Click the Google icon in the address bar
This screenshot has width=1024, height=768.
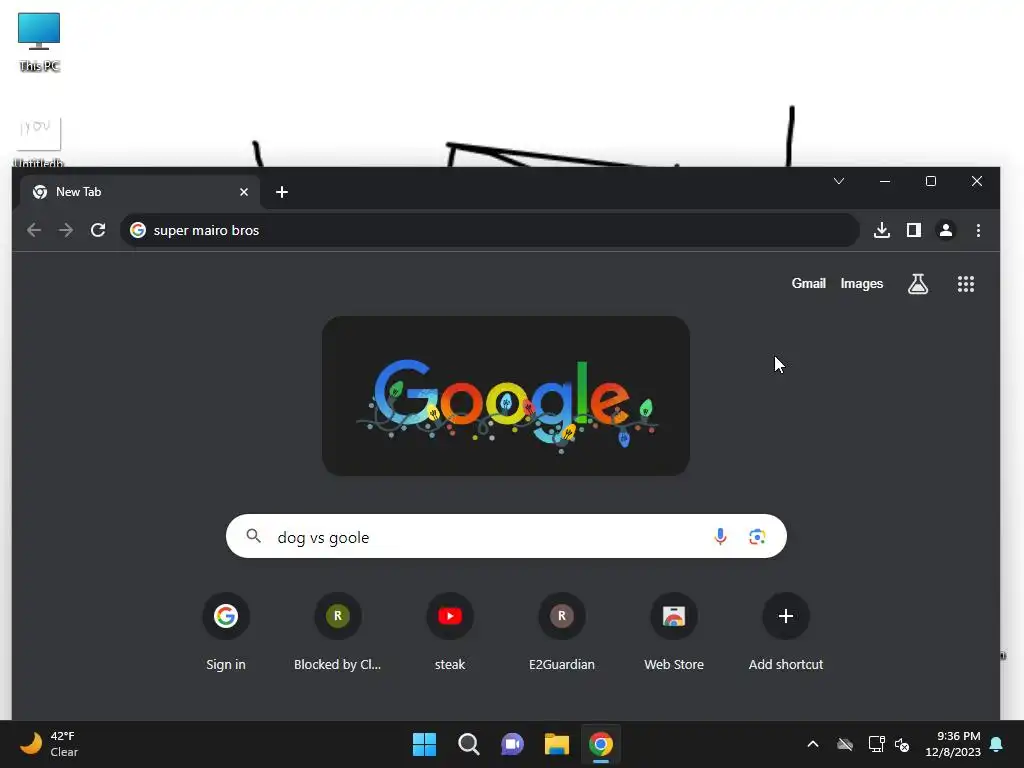point(138,230)
